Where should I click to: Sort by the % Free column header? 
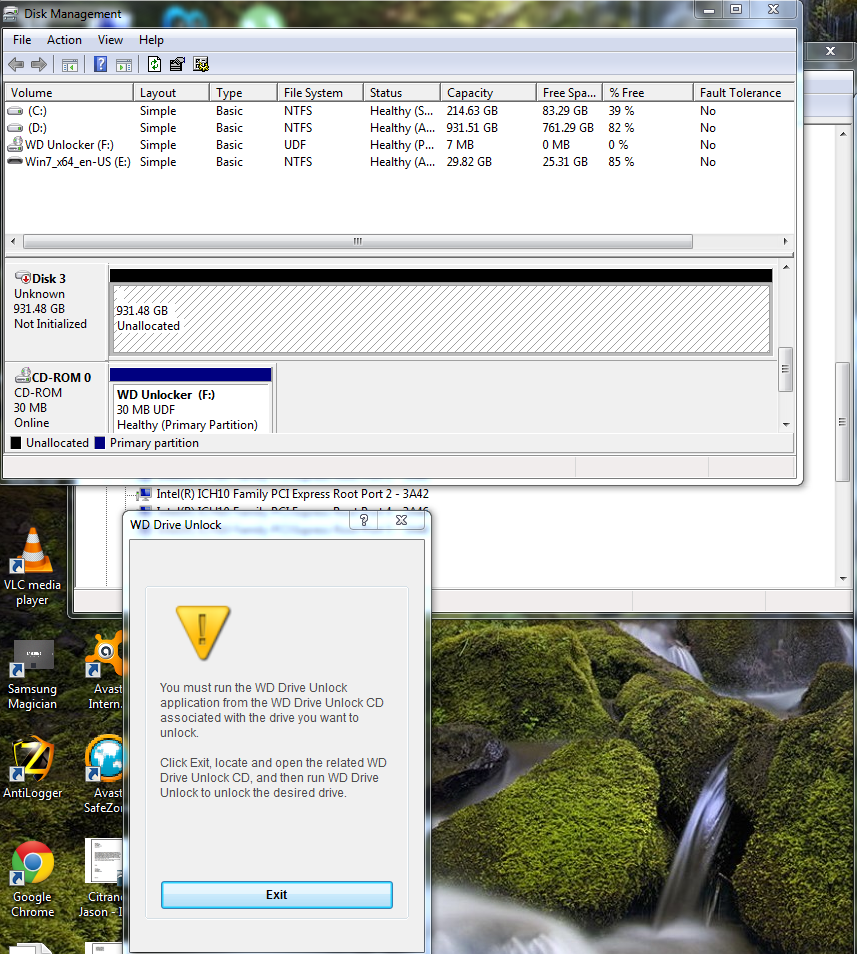(x=648, y=92)
